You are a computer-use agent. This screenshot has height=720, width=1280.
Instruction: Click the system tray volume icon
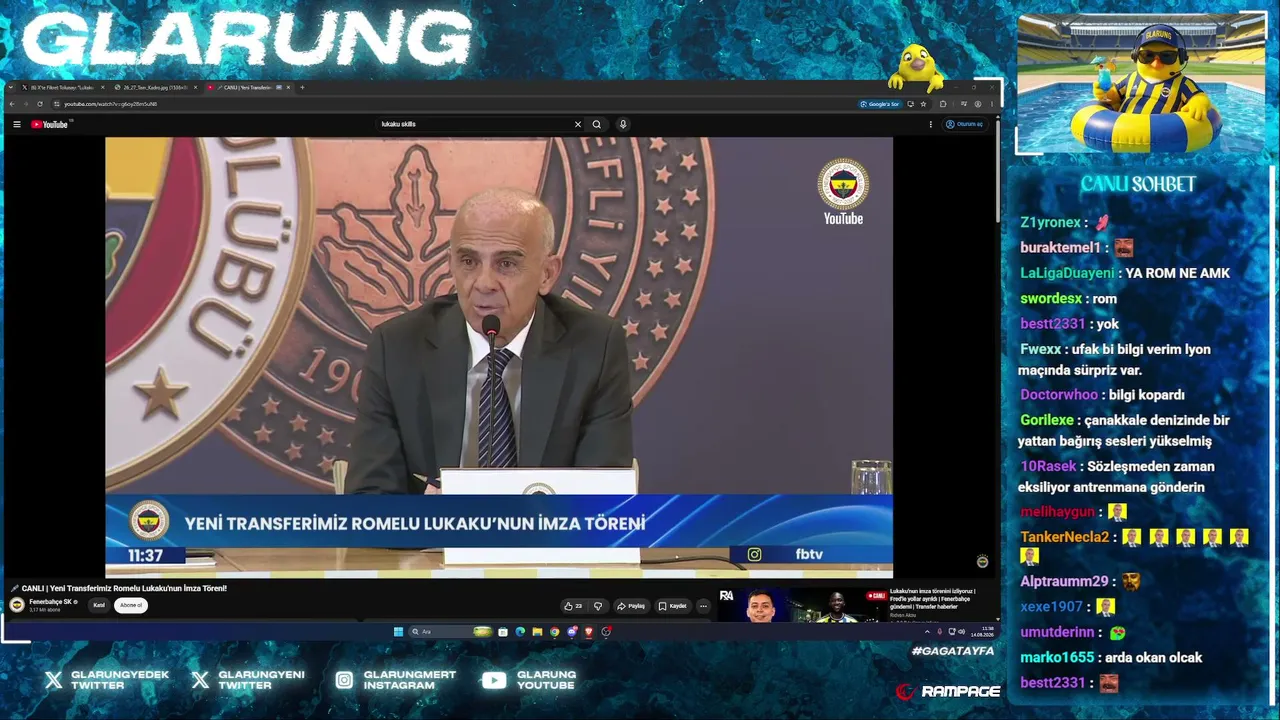(x=961, y=632)
